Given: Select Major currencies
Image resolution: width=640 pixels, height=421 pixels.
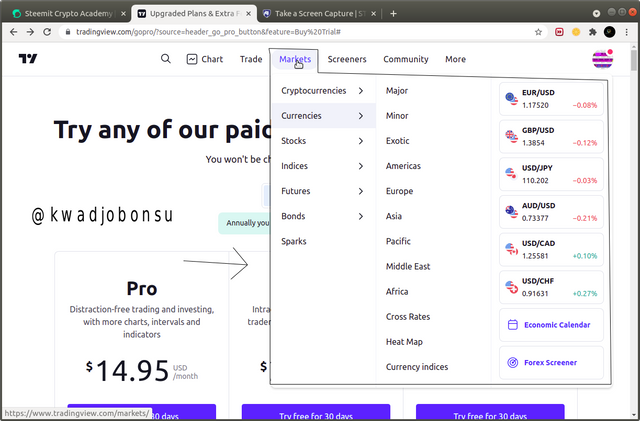Looking at the screenshot, I should 397,91.
